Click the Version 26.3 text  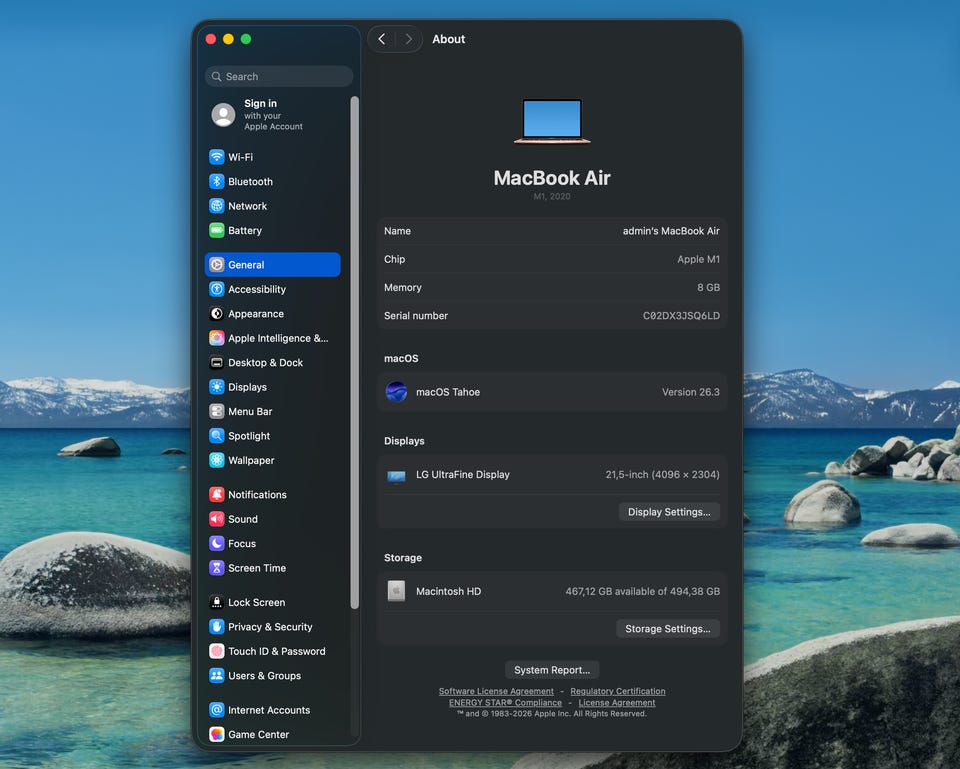(x=691, y=392)
